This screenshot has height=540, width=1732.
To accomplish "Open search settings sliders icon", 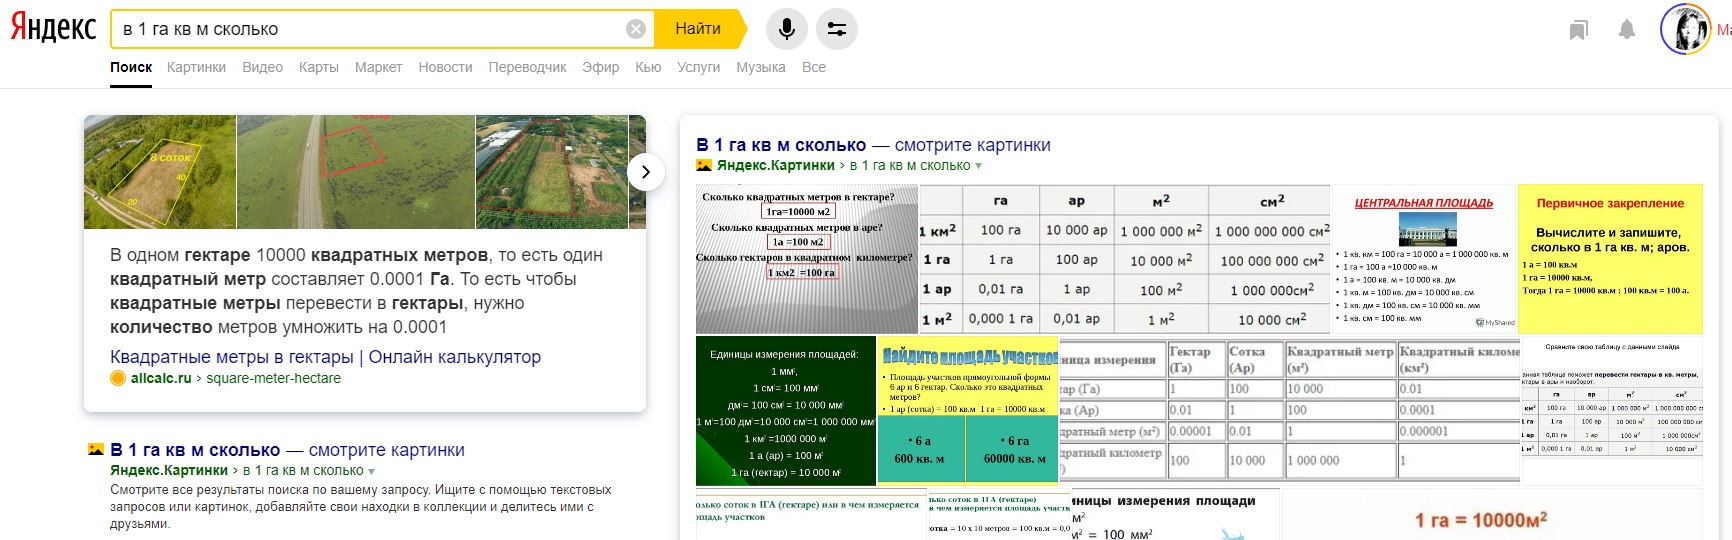I will [837, 29].
